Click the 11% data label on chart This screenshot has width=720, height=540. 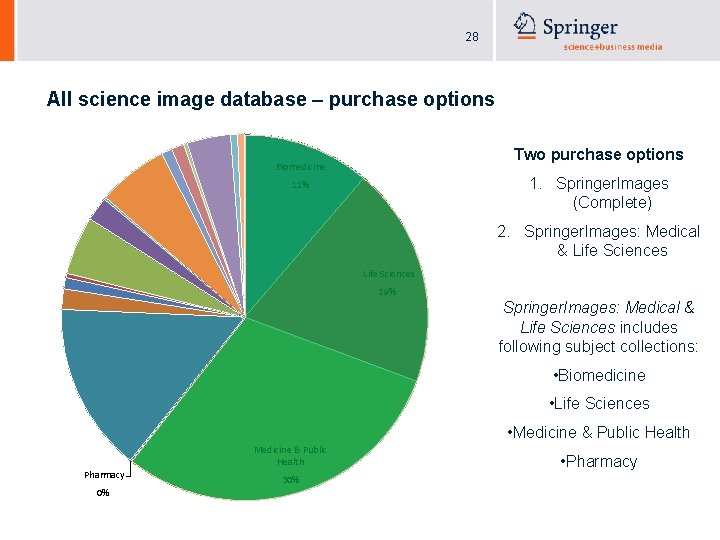[300, 185]
